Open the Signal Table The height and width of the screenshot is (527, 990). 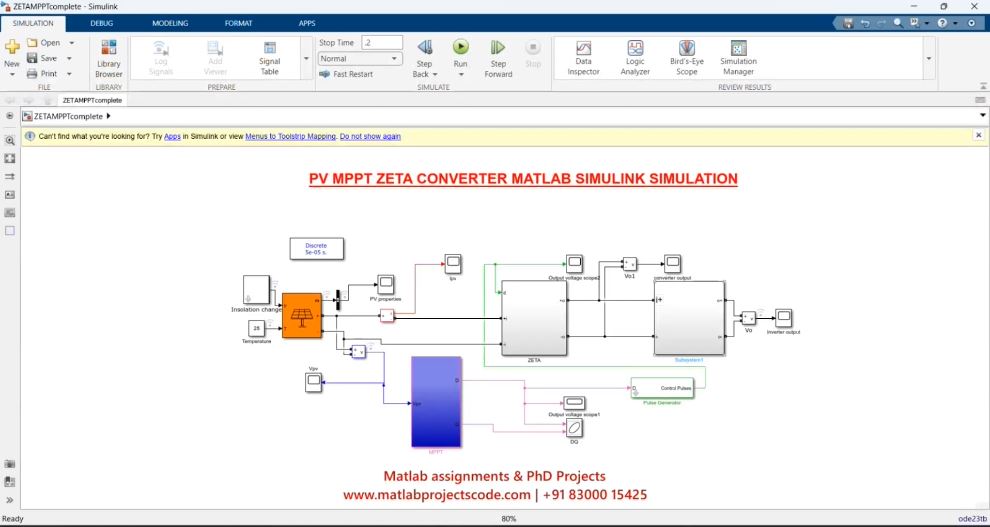(270, 58)
